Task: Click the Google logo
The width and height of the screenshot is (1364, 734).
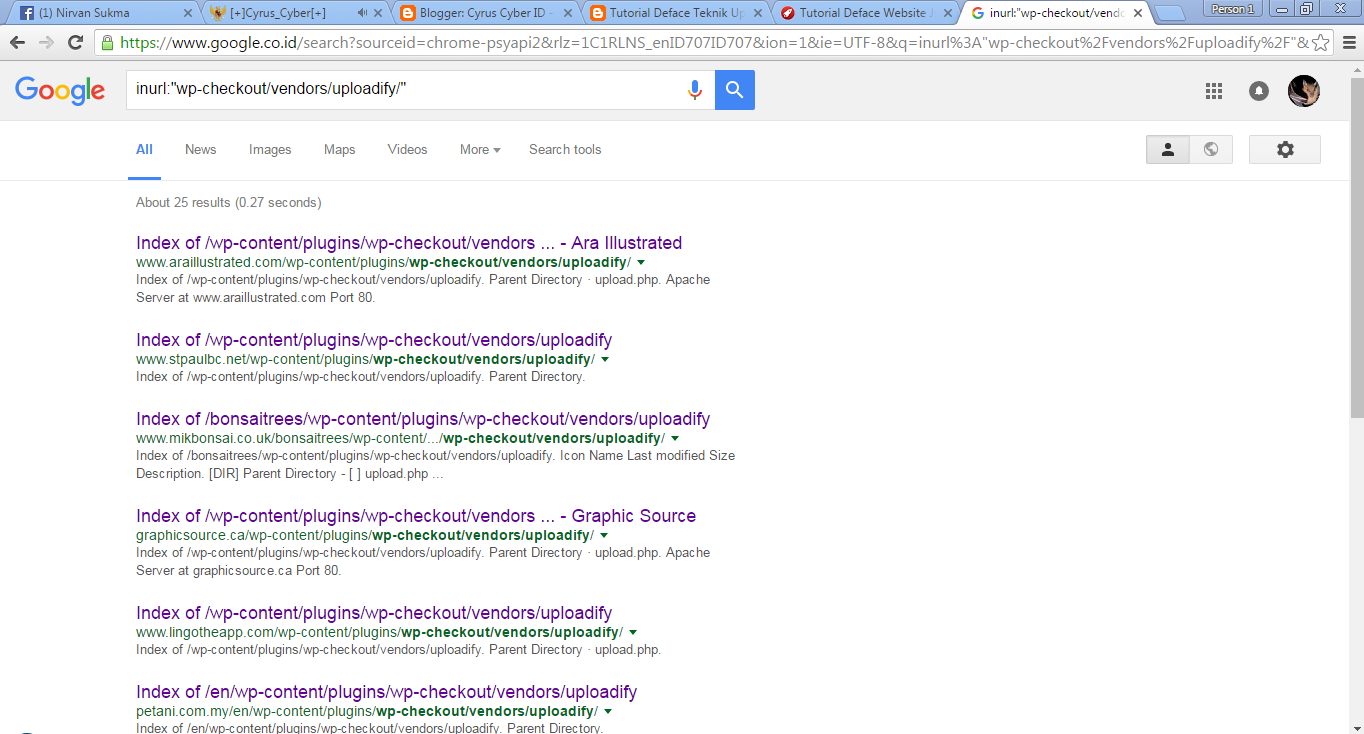Action: coord(60,91)
